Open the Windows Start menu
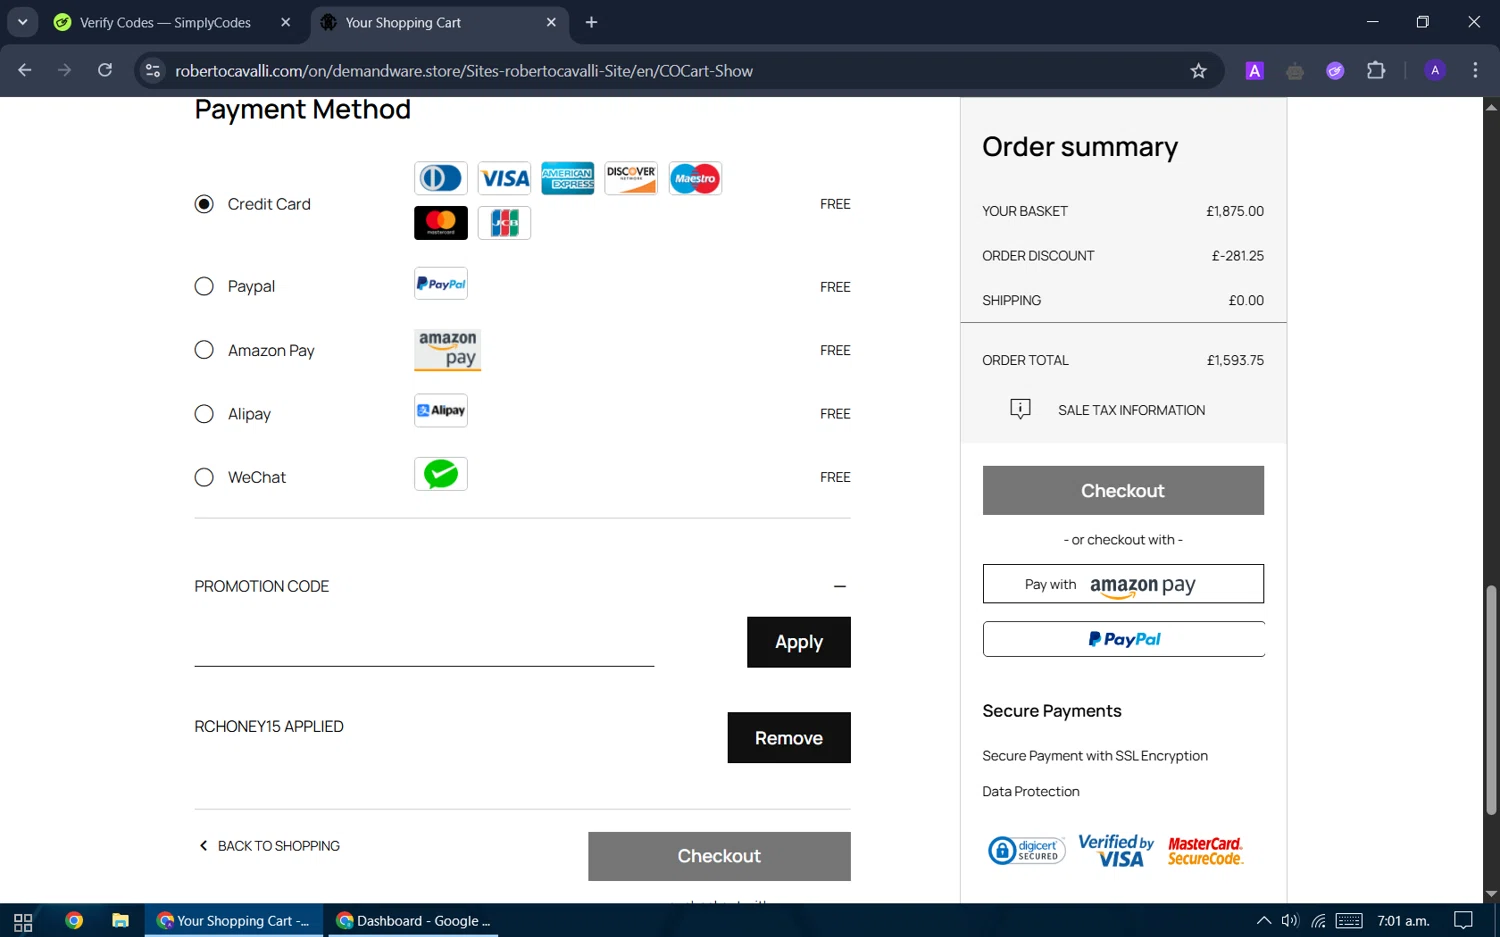This screenshot has height=937, width=1500. (x=23, y=921)
